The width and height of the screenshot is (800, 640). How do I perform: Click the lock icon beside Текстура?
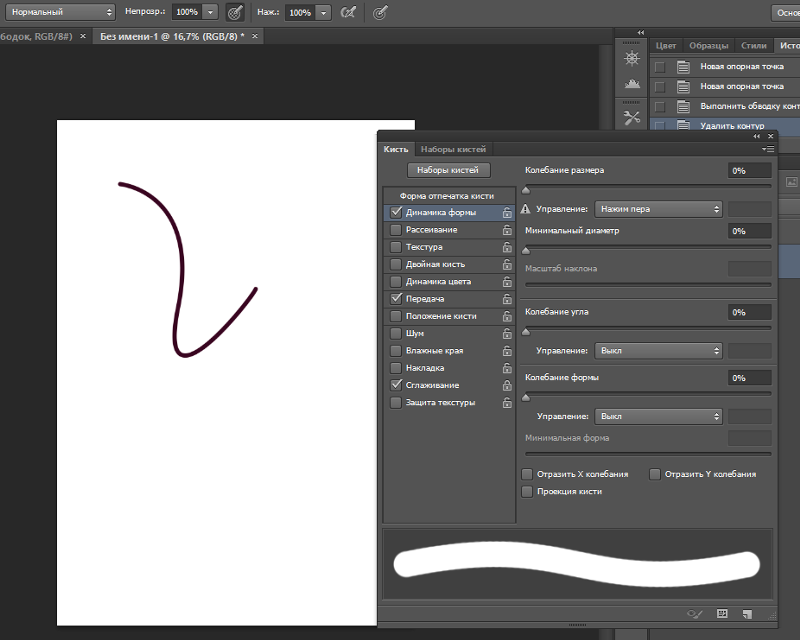(507, 247)
